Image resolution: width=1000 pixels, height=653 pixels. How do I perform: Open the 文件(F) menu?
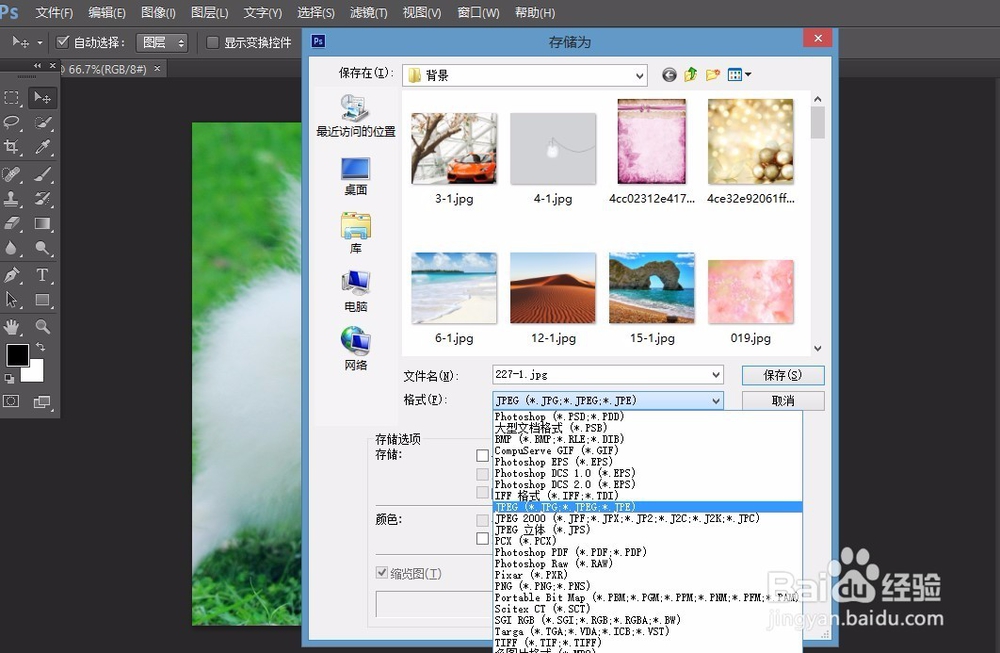(x=54, y=13)
